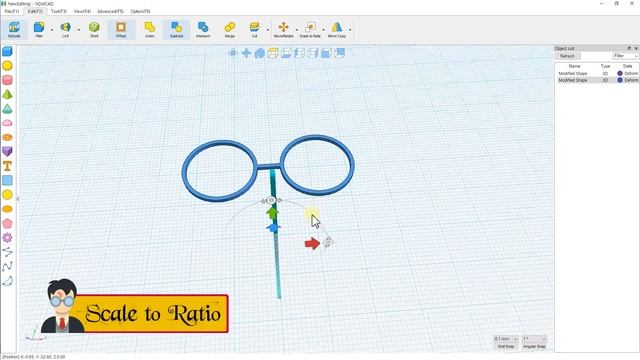
Task: Expand the Cut tool dropdown arrow
Action: (x=268, y=30)
